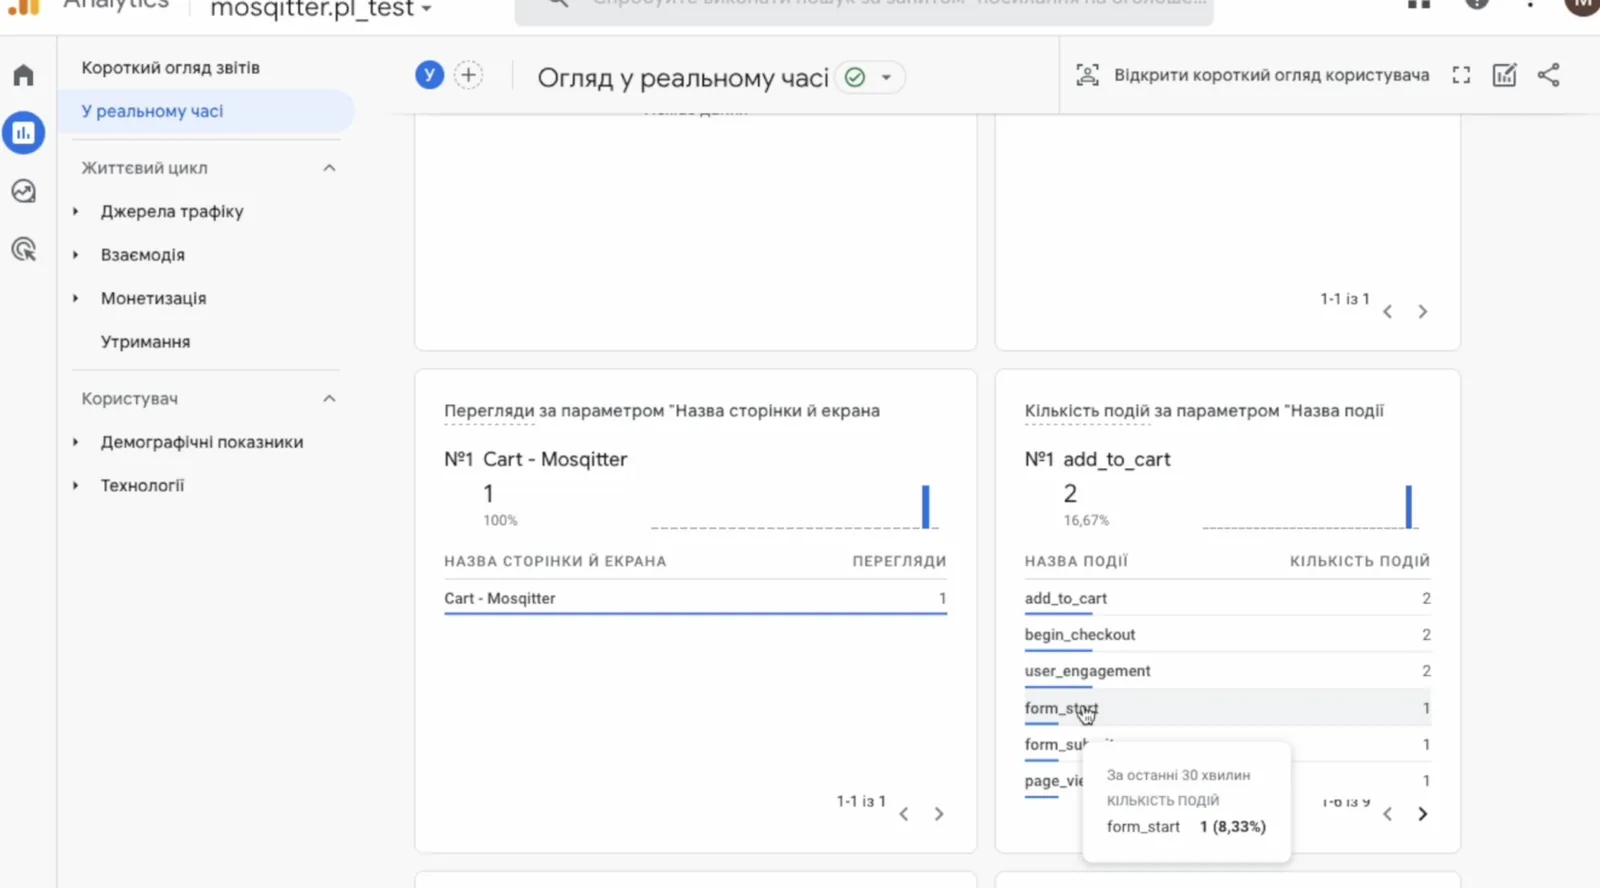Open dropdown next to report title
1600x888 pixels.
point(886,77)
